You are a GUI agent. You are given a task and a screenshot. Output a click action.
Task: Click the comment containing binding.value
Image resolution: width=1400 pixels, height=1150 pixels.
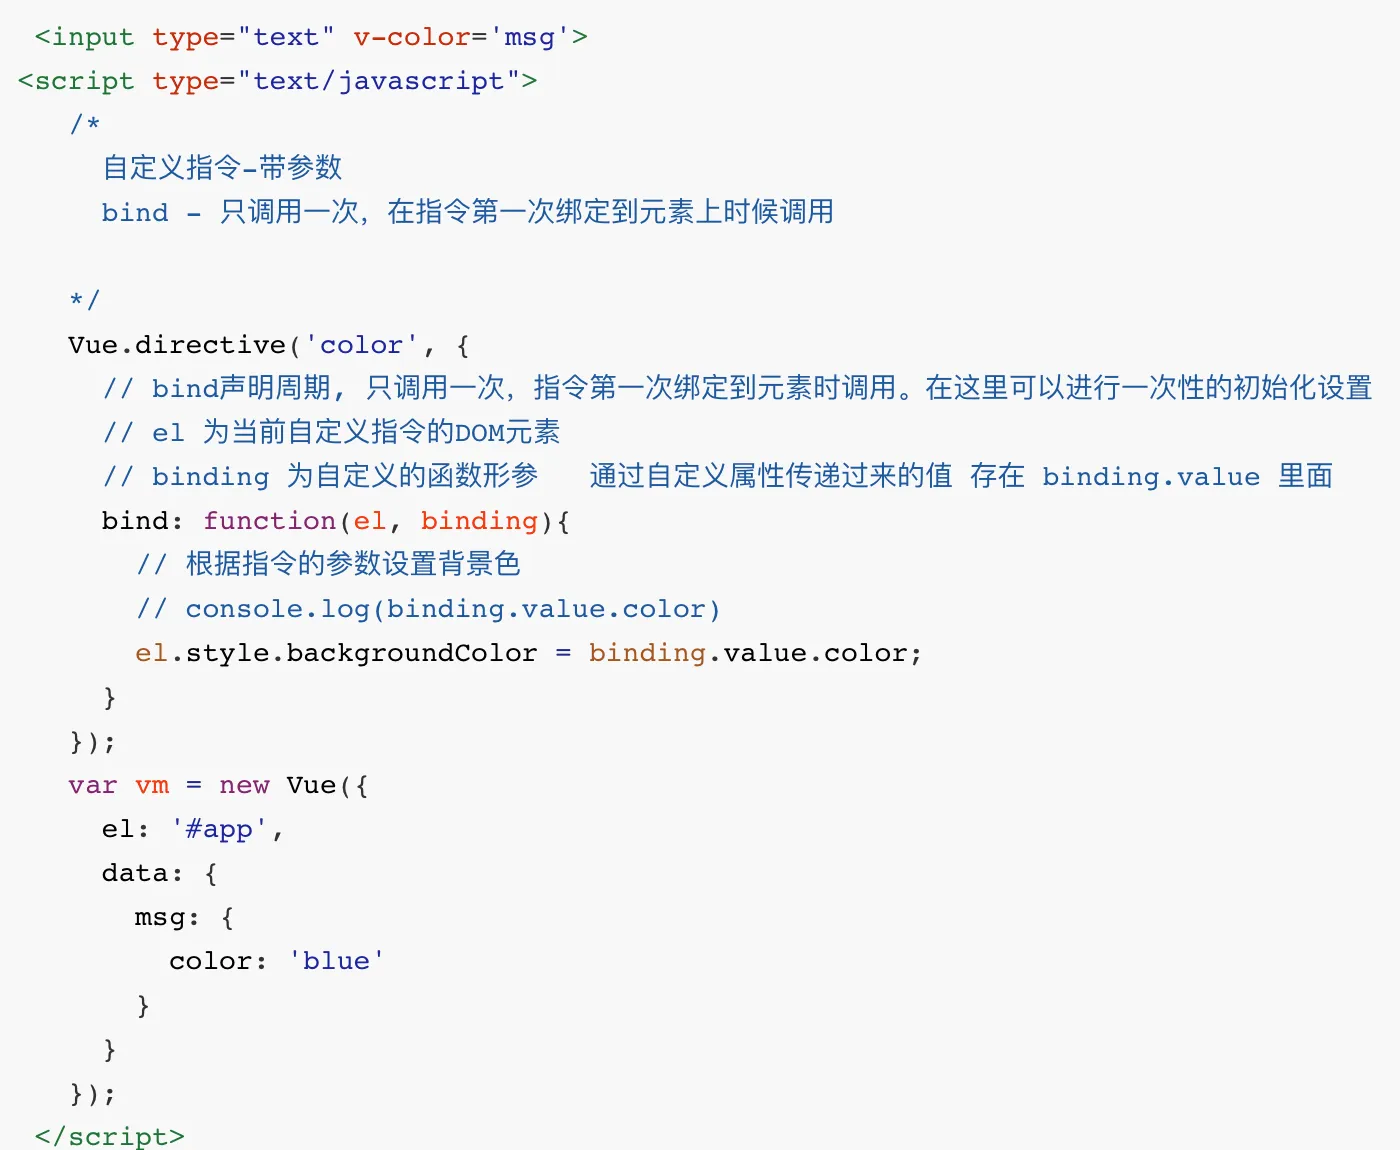tap(717, 477)
